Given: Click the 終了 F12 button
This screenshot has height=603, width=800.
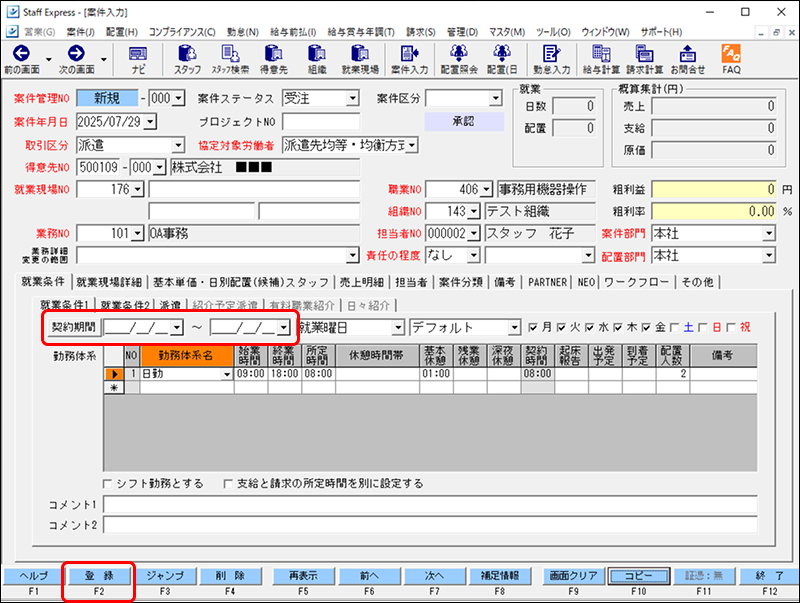Looking at the screenshot, I should [770, 576].
